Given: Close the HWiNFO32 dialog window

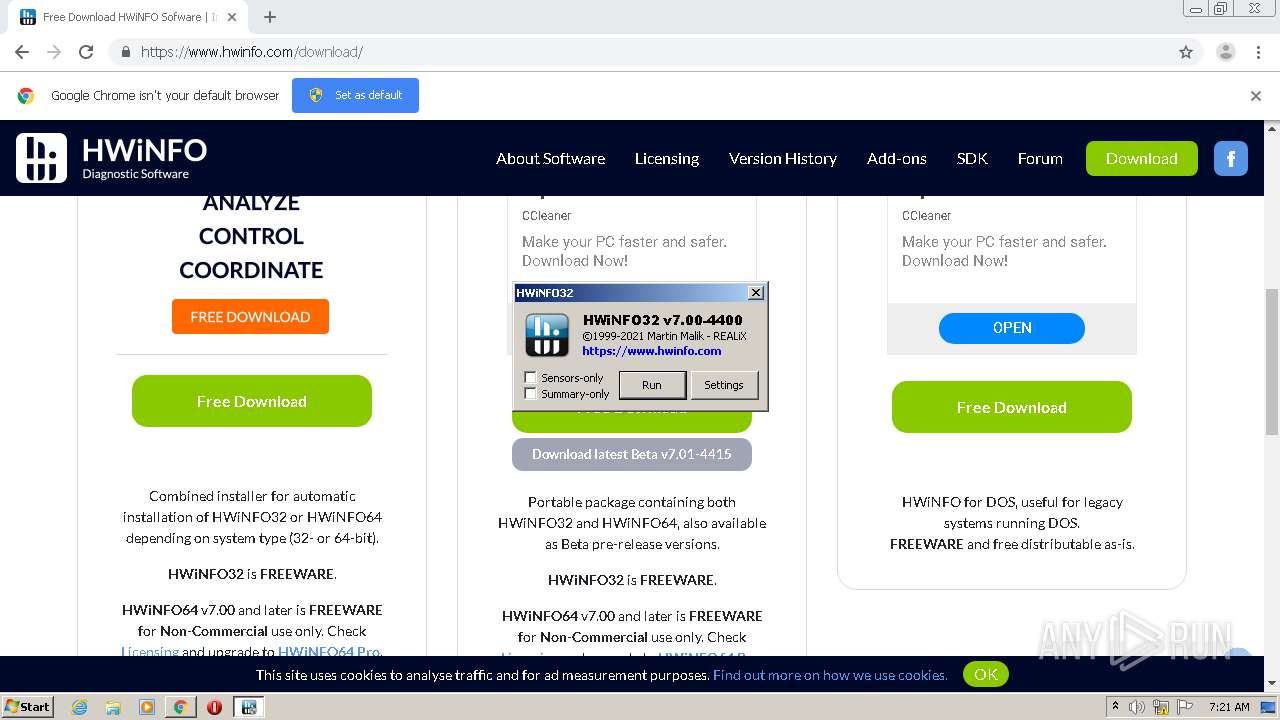Looking at the screenshot, I should coord(756,292).
